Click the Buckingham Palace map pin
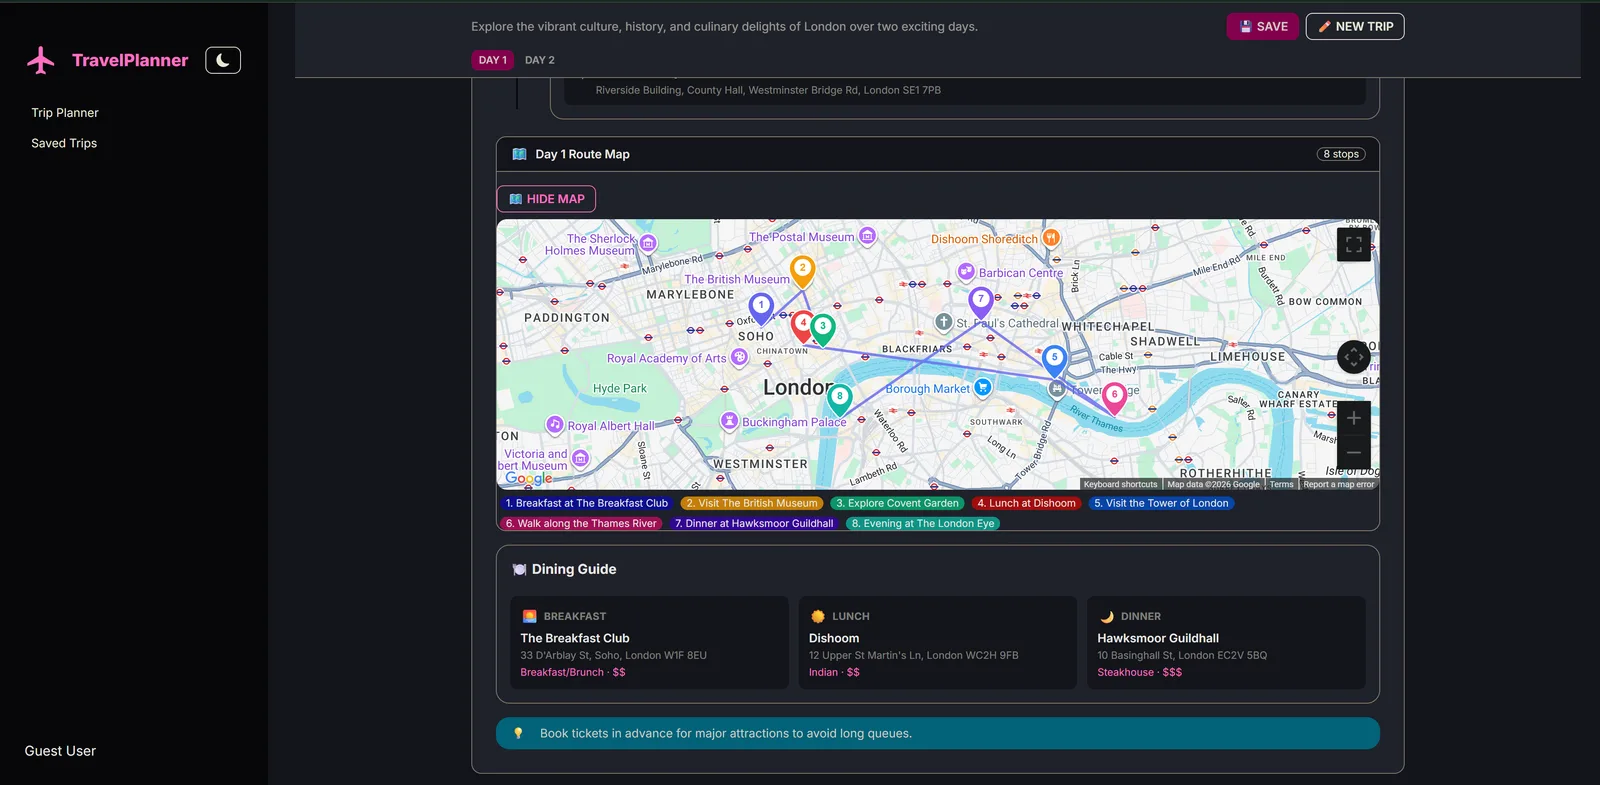Screen dimensions: 1600x785 click(x=729, y=421)
